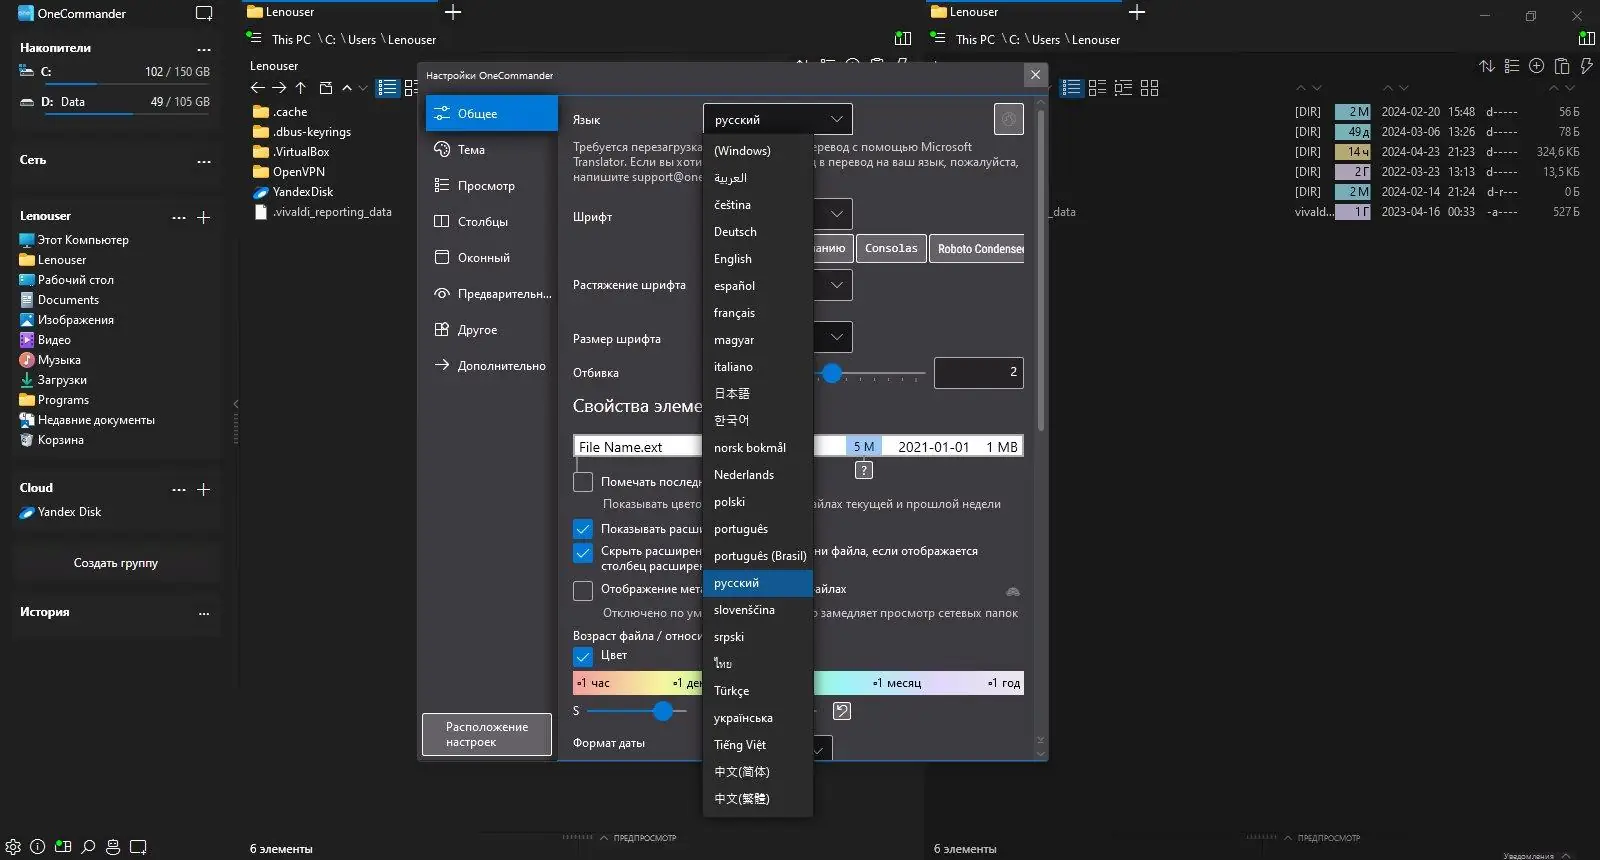The image size is (1600, 860).
Task: Toggle column layout icon at right pane top
Action: coord(1587,39)
